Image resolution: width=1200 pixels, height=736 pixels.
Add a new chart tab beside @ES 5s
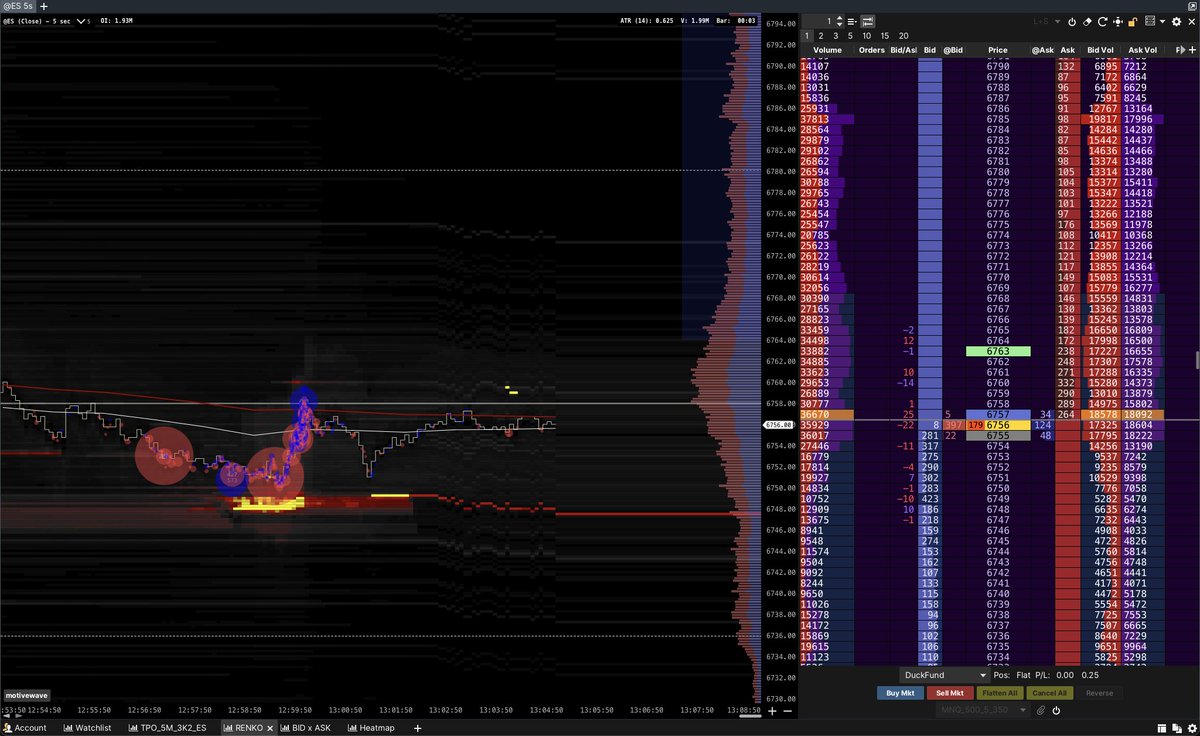point(44,6)
